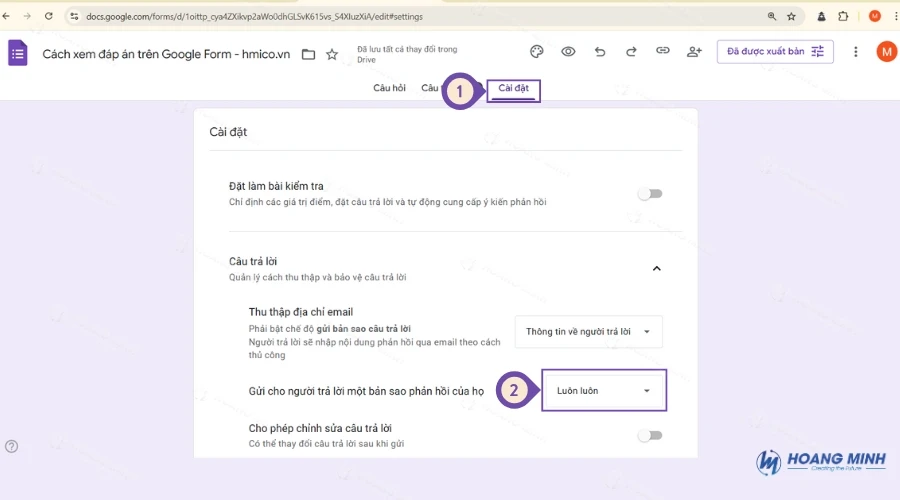Open the Chrome profile avatar in toolbar
This screenshot has height=500, width=900.
click(875, 16)
